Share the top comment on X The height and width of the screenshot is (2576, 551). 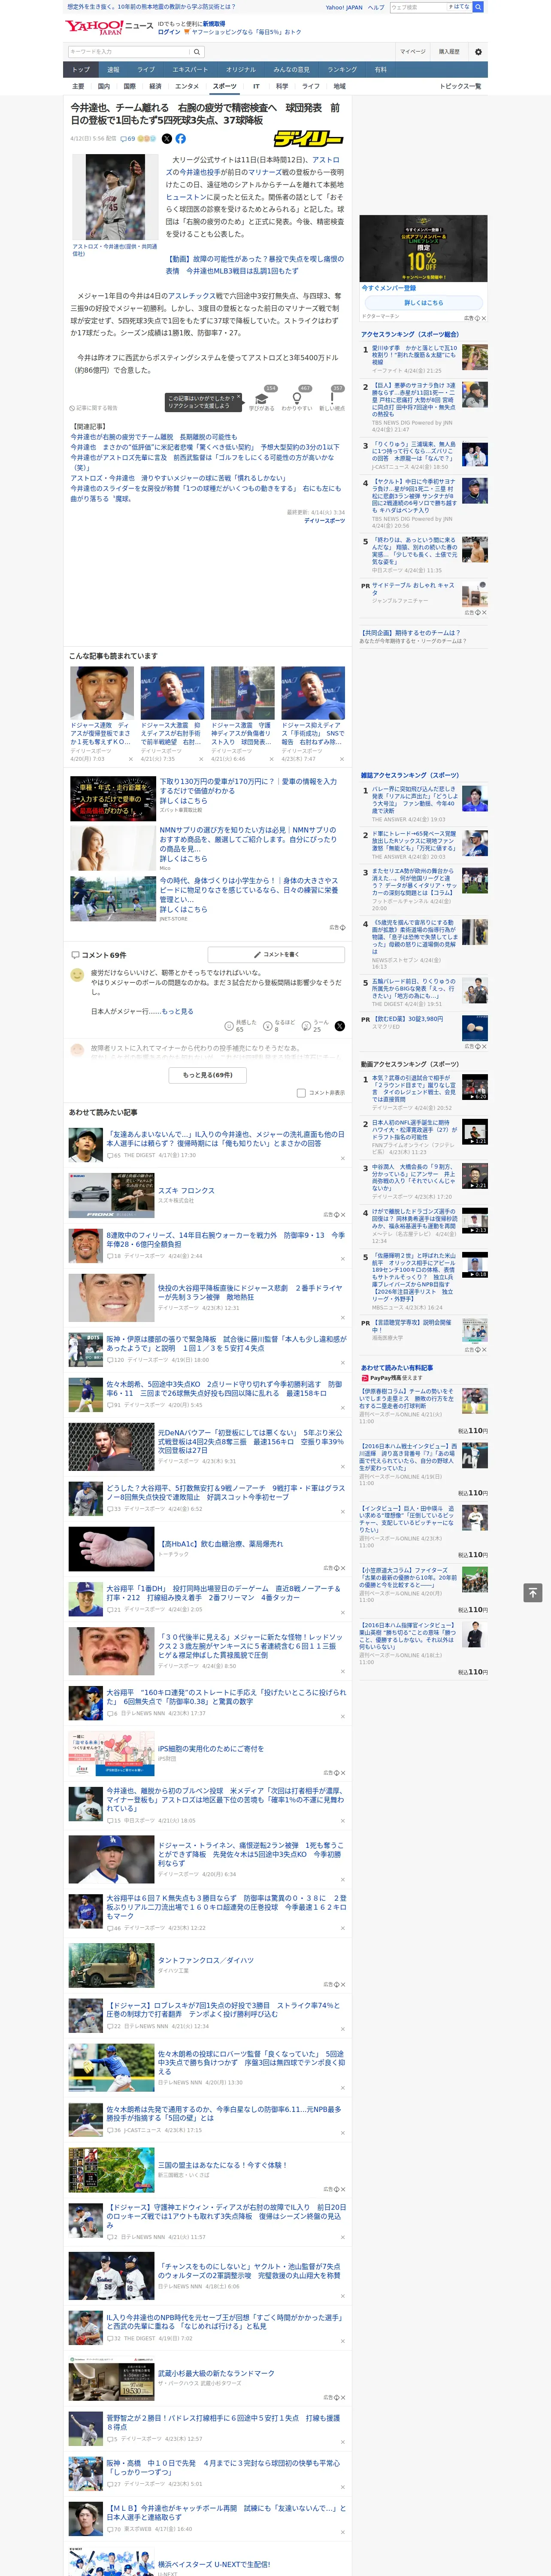pyautogui.click(x=339, y=1026)
